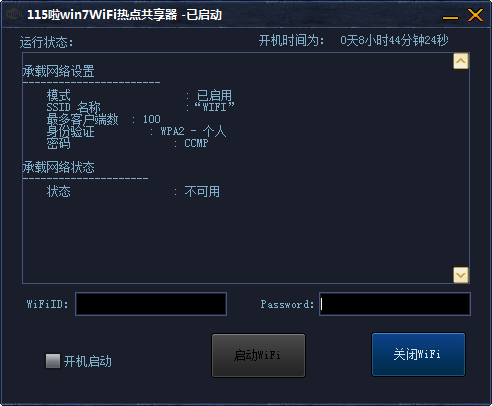Select the 身份验证 WPA2 line
Viewport: 492px width, 406px height.
tap(136, 131)
